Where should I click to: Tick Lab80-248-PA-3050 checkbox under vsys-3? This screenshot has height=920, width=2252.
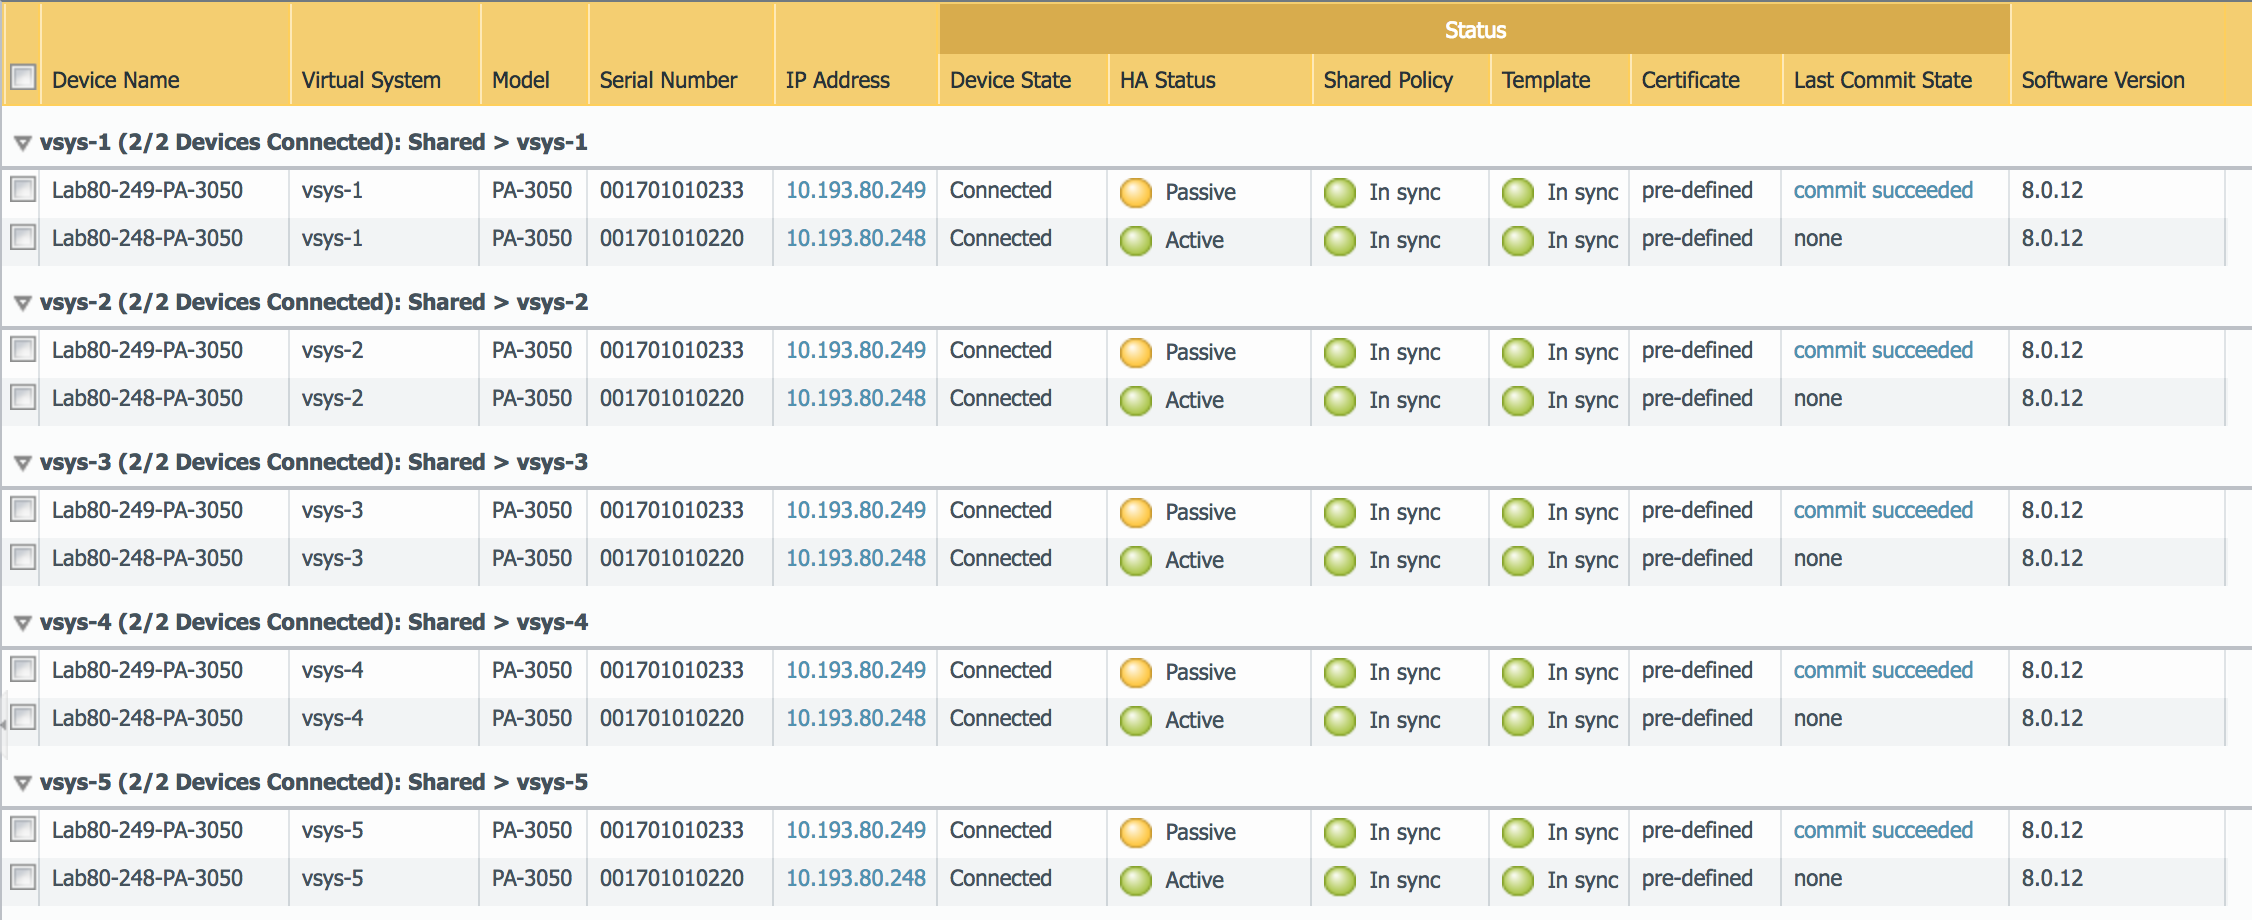22,557
